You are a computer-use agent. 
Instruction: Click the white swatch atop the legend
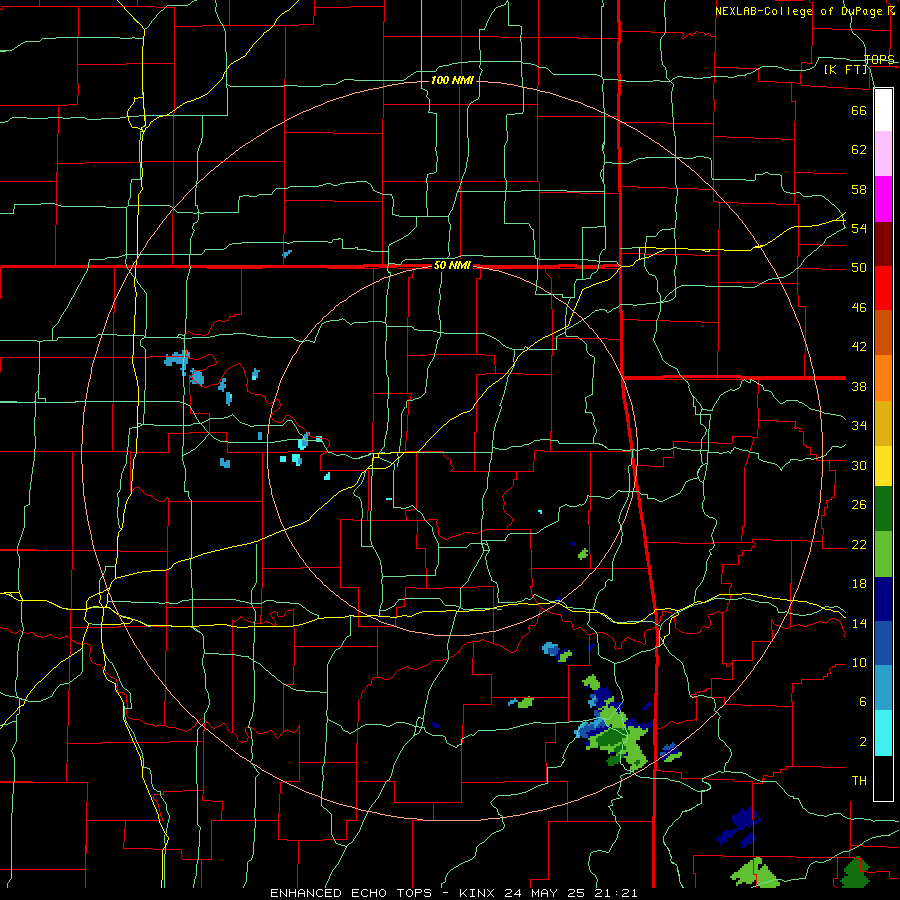click(x=883, y=110)
